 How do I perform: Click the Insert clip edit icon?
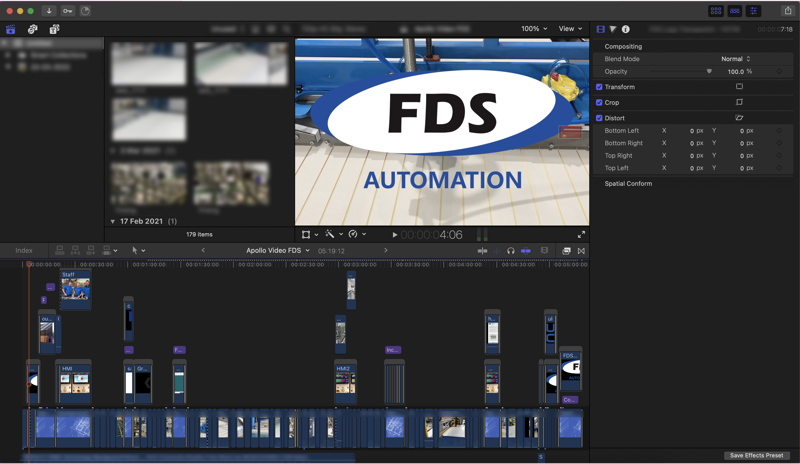pyautogui.click(x=76, y=250)
